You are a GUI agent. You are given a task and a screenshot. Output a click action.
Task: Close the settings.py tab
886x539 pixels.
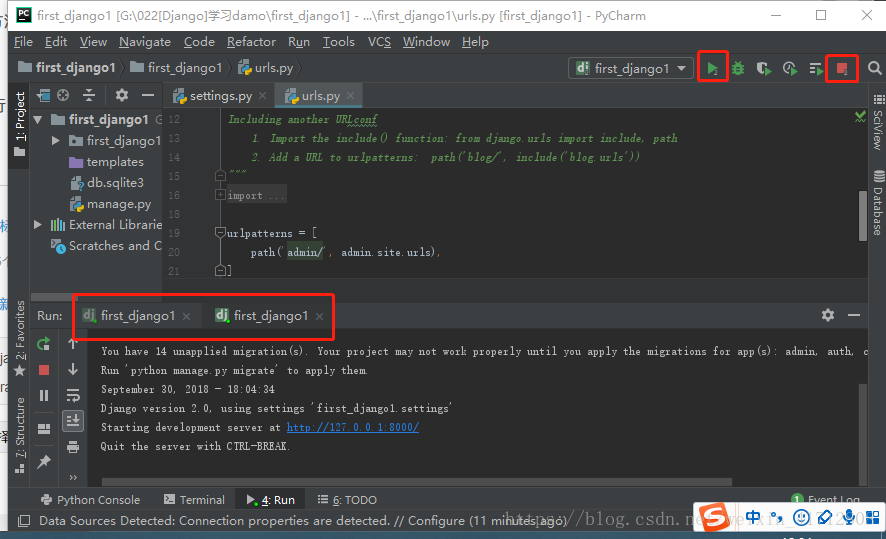click(262, 96)
